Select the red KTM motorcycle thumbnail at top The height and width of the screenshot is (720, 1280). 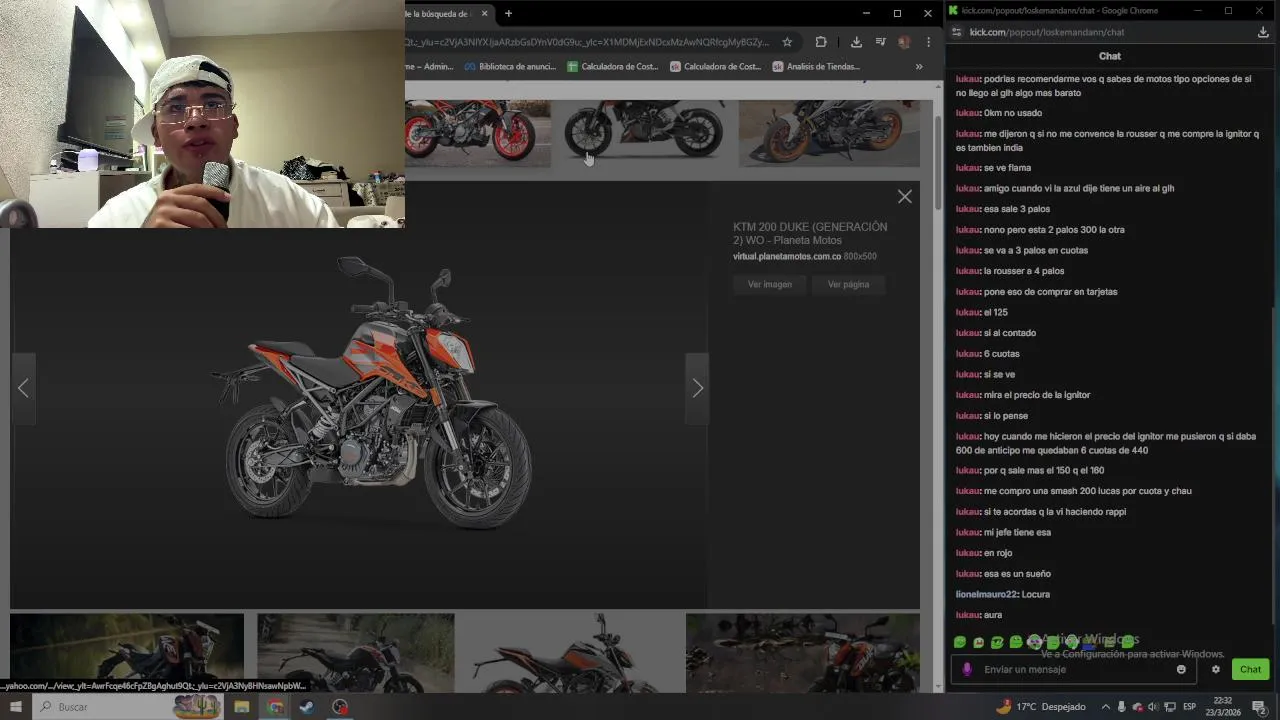tap(478, 133)
